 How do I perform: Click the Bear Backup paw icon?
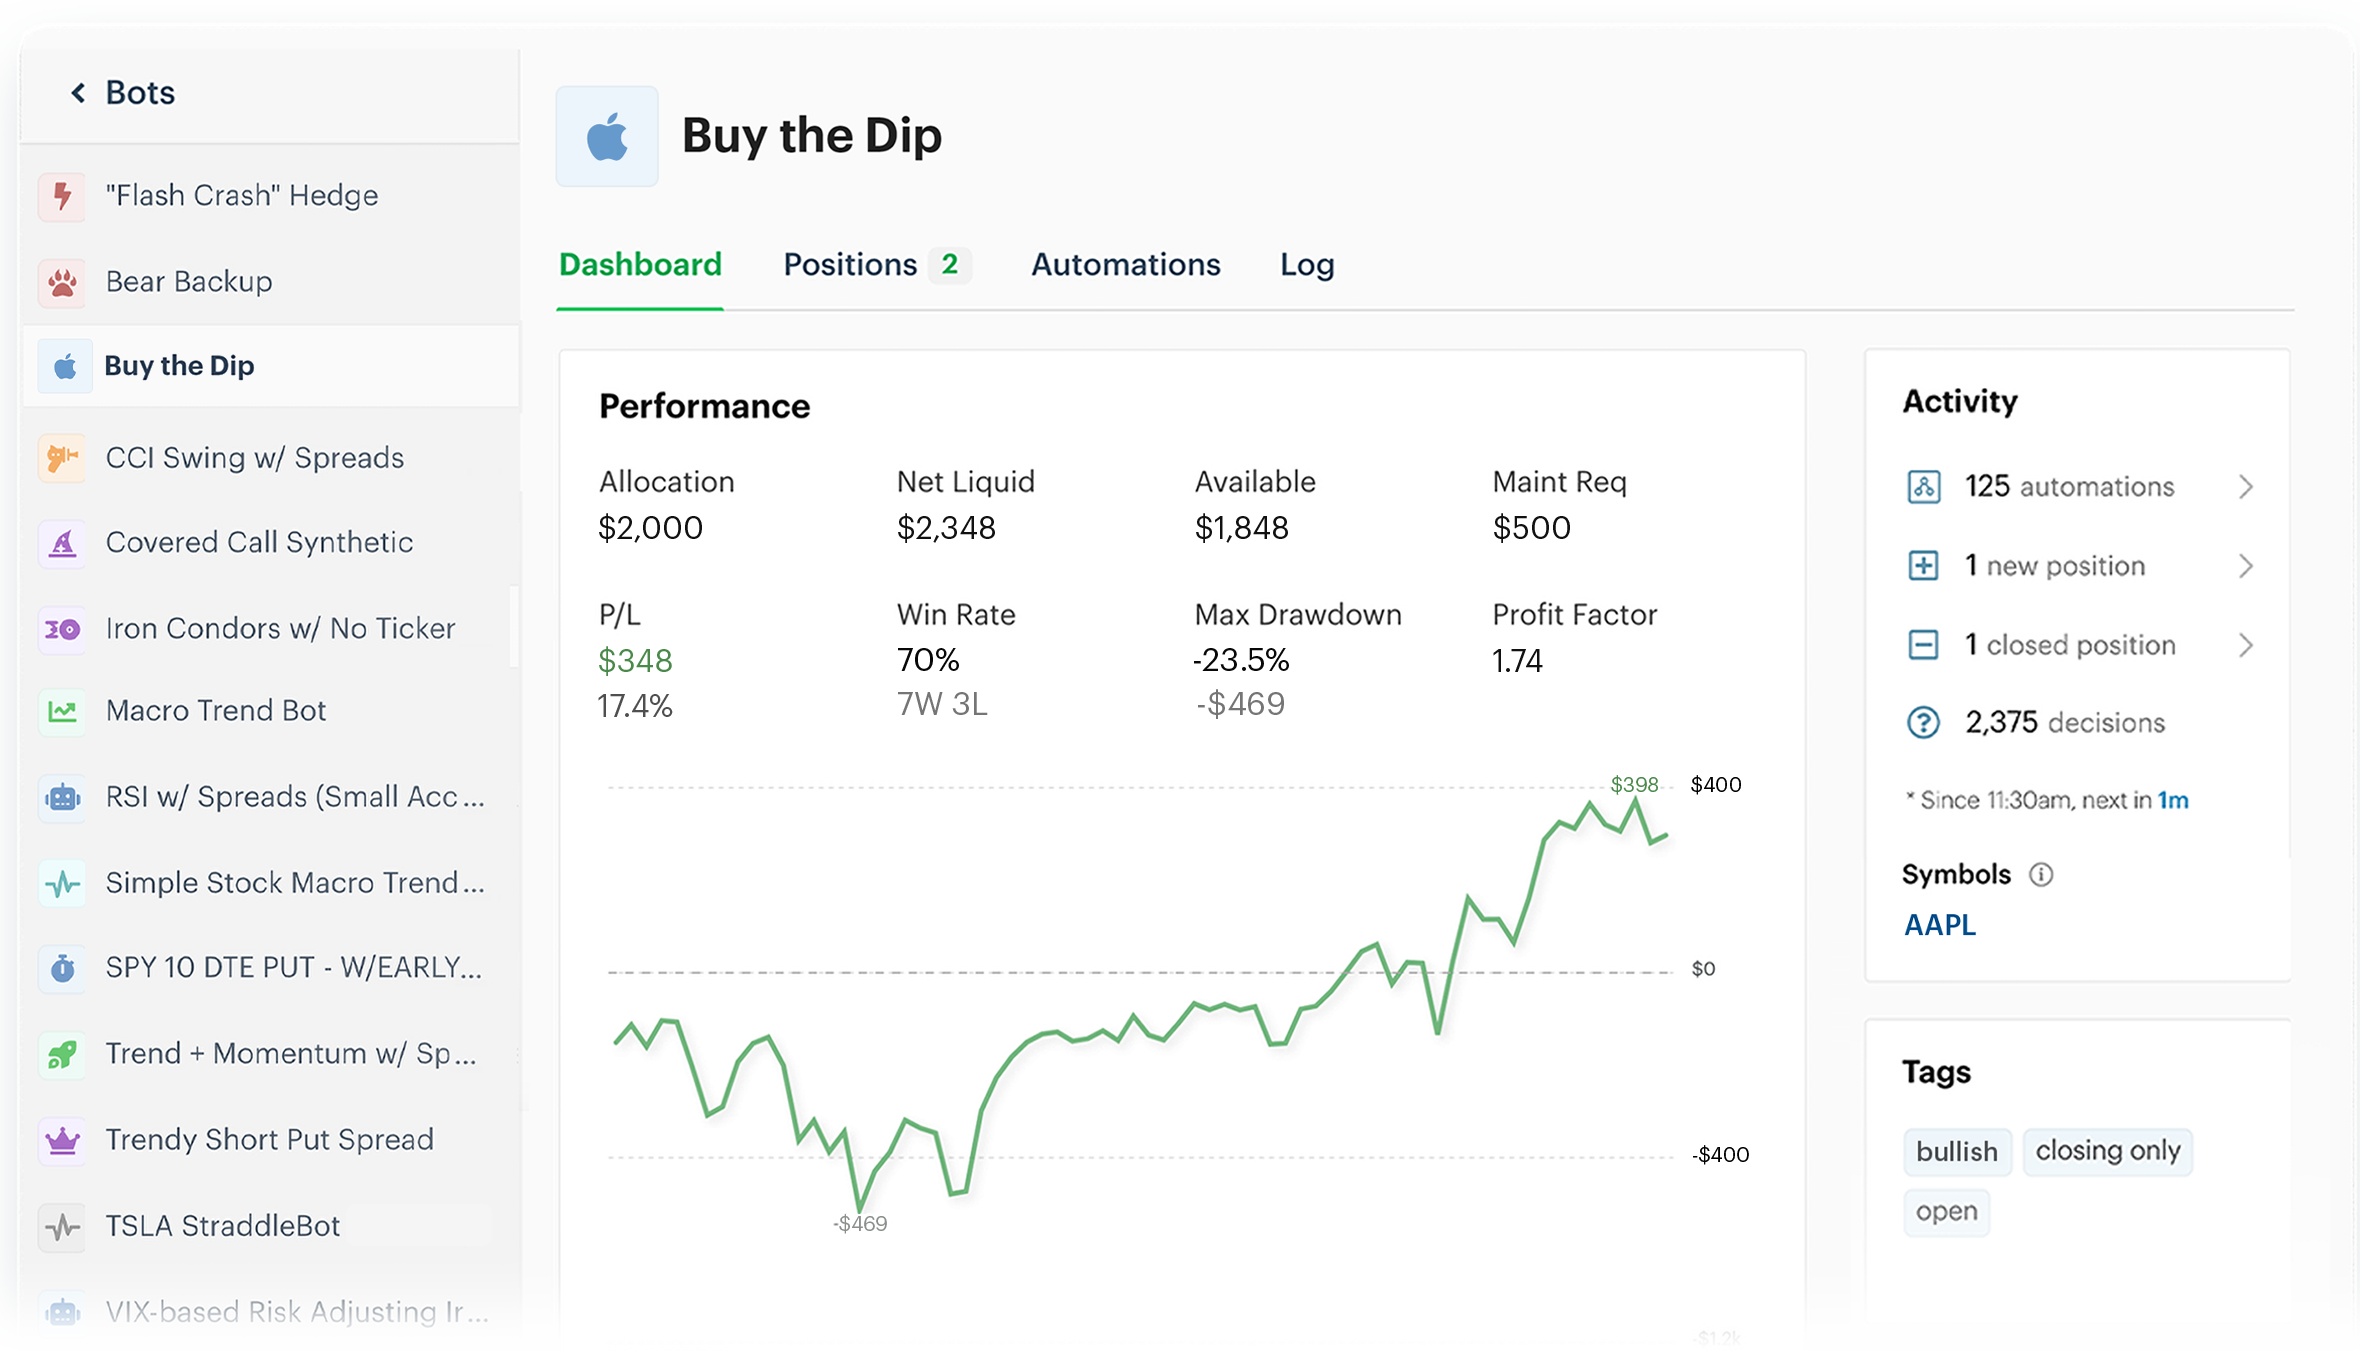click(62, 281)
